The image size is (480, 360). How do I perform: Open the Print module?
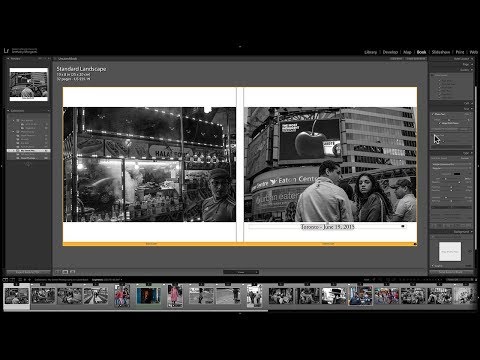point(460,52)
